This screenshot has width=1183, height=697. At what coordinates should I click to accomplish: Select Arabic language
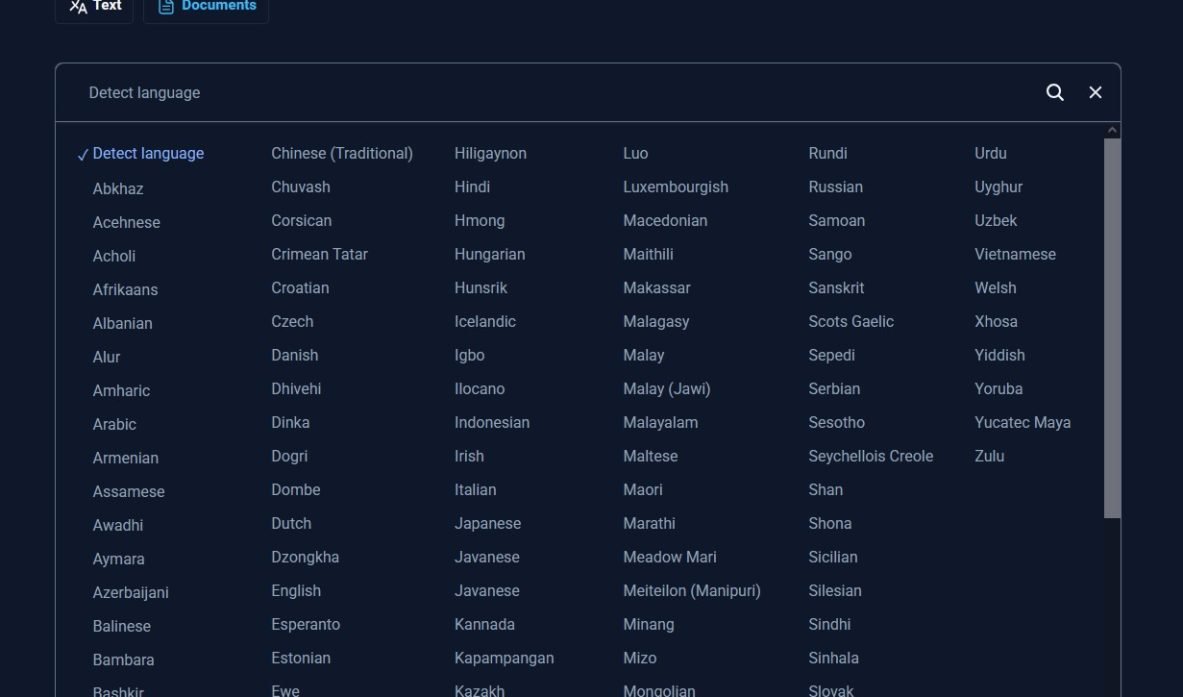tap(115, 425)
